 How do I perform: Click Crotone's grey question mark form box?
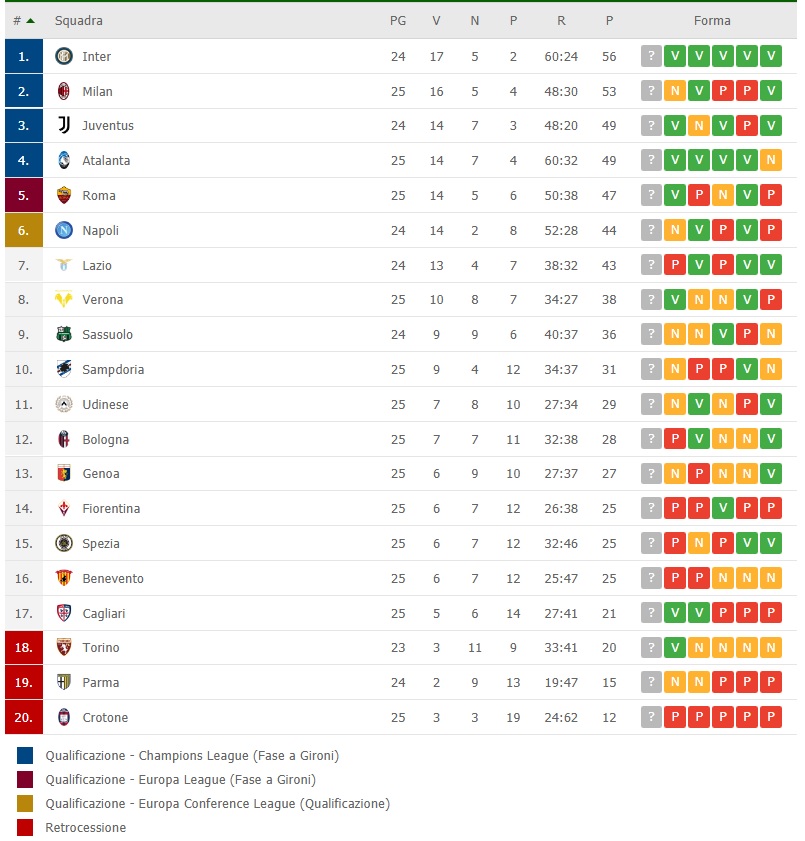pos(651,717)
